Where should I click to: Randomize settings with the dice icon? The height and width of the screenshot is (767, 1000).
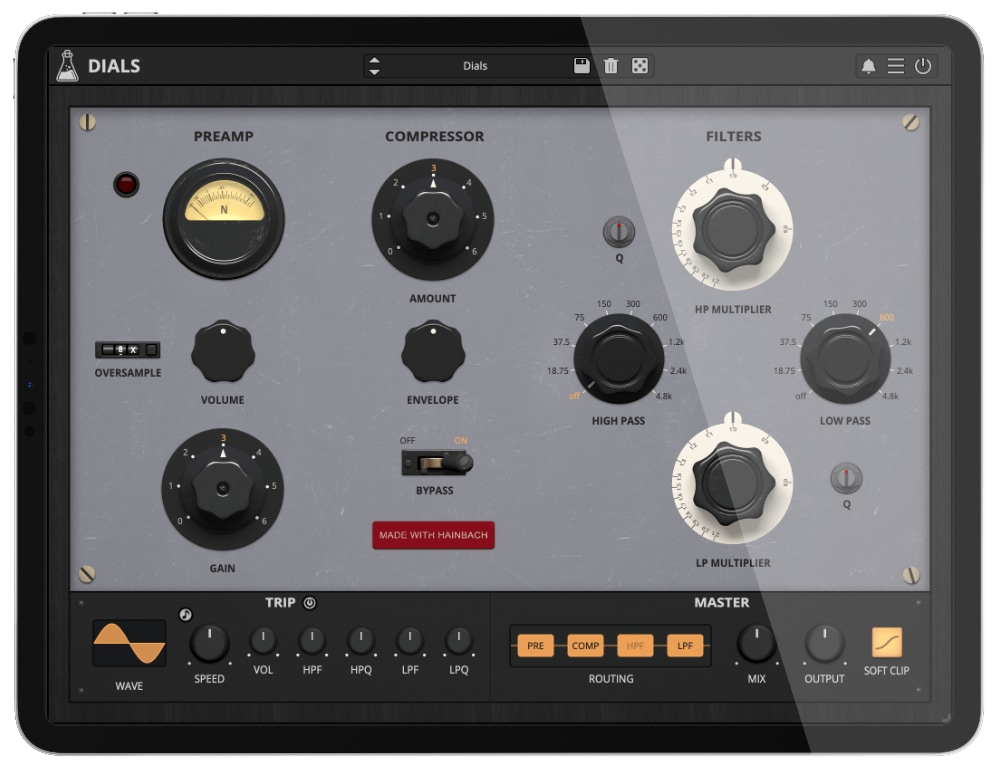tap(639, 66)
